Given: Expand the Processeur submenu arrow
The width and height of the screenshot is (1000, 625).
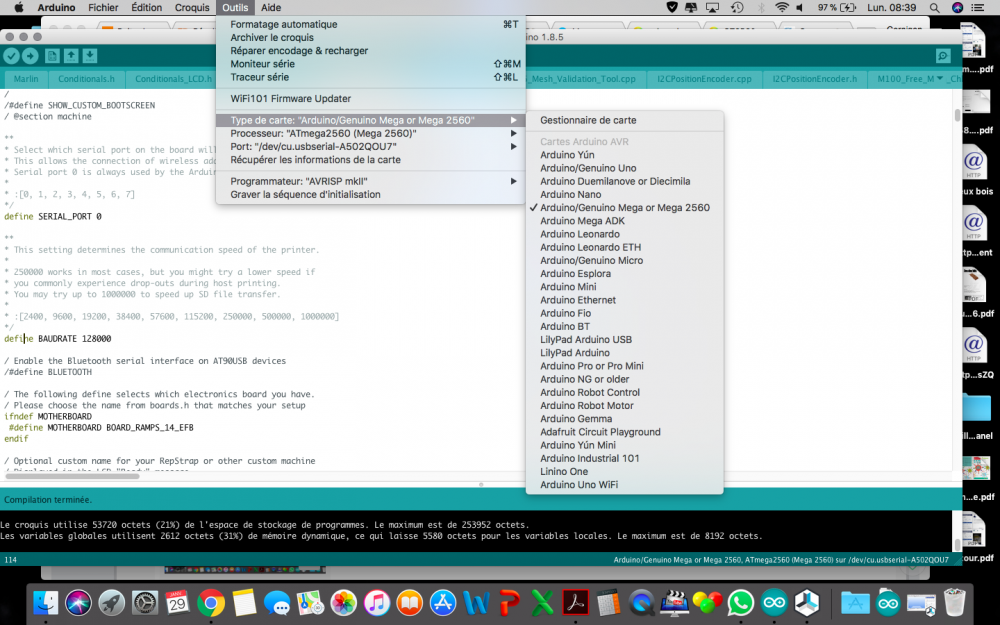Looking at the screenshot, I should click(x=513, y=133).
